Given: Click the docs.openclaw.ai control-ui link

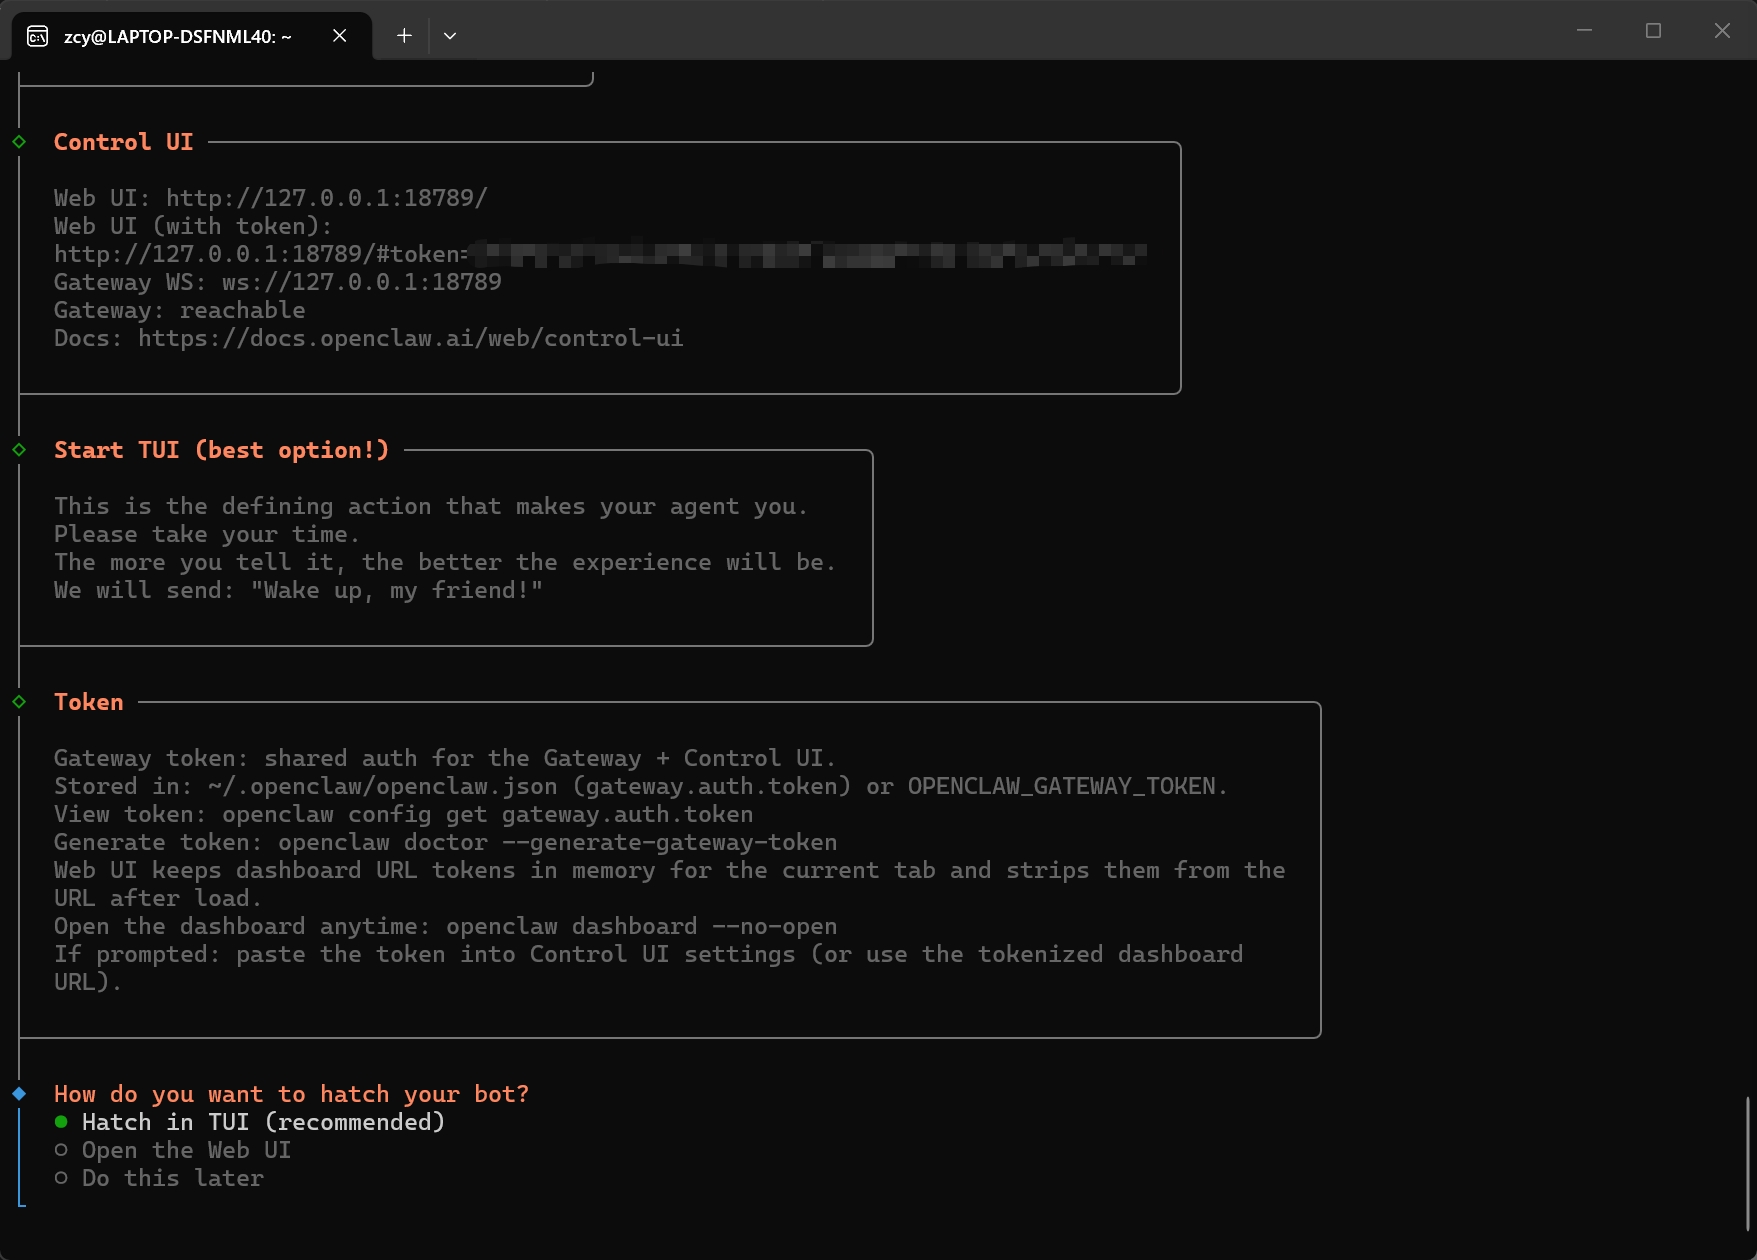Looking at the screenshot, I should [x=411, y=338].
